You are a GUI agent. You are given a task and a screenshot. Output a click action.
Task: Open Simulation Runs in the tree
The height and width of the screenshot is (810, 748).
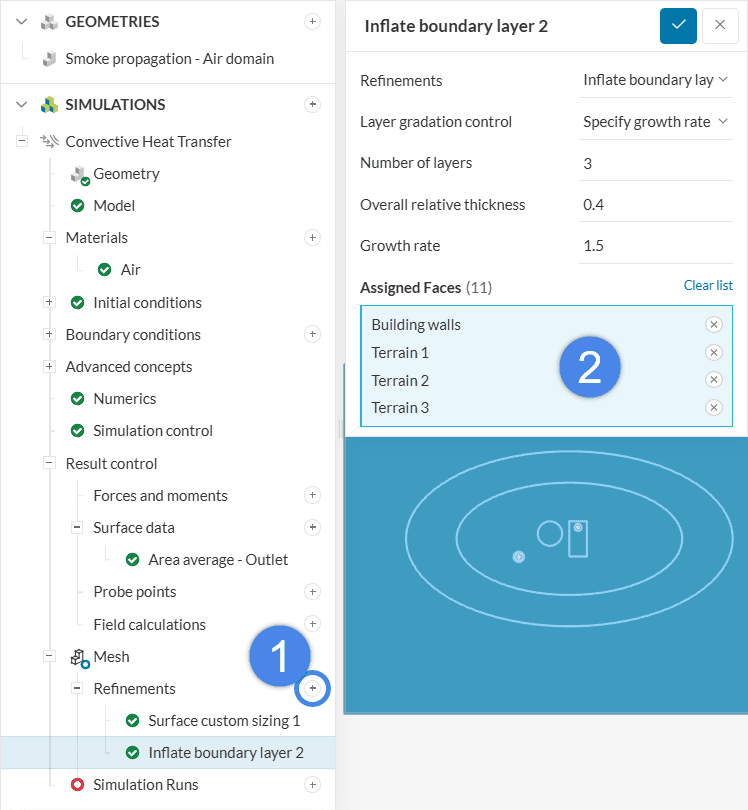[145, 785]
